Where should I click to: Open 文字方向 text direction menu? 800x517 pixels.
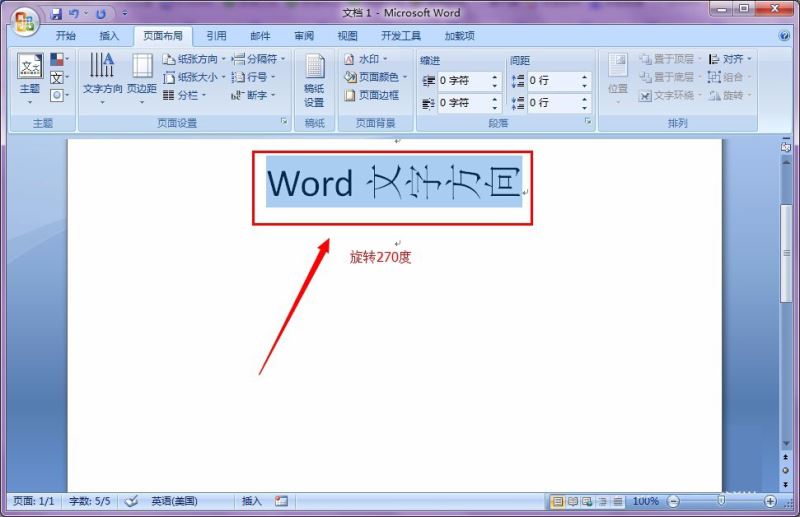(103, 77)
